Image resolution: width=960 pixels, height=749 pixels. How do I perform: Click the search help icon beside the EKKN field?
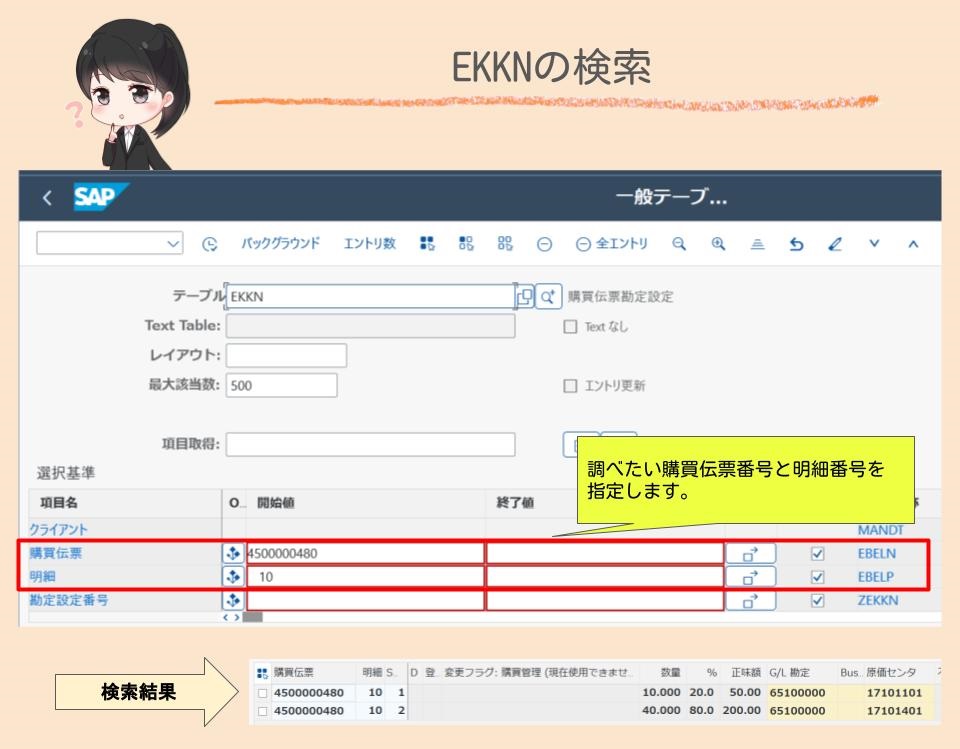tap(549, 295)
